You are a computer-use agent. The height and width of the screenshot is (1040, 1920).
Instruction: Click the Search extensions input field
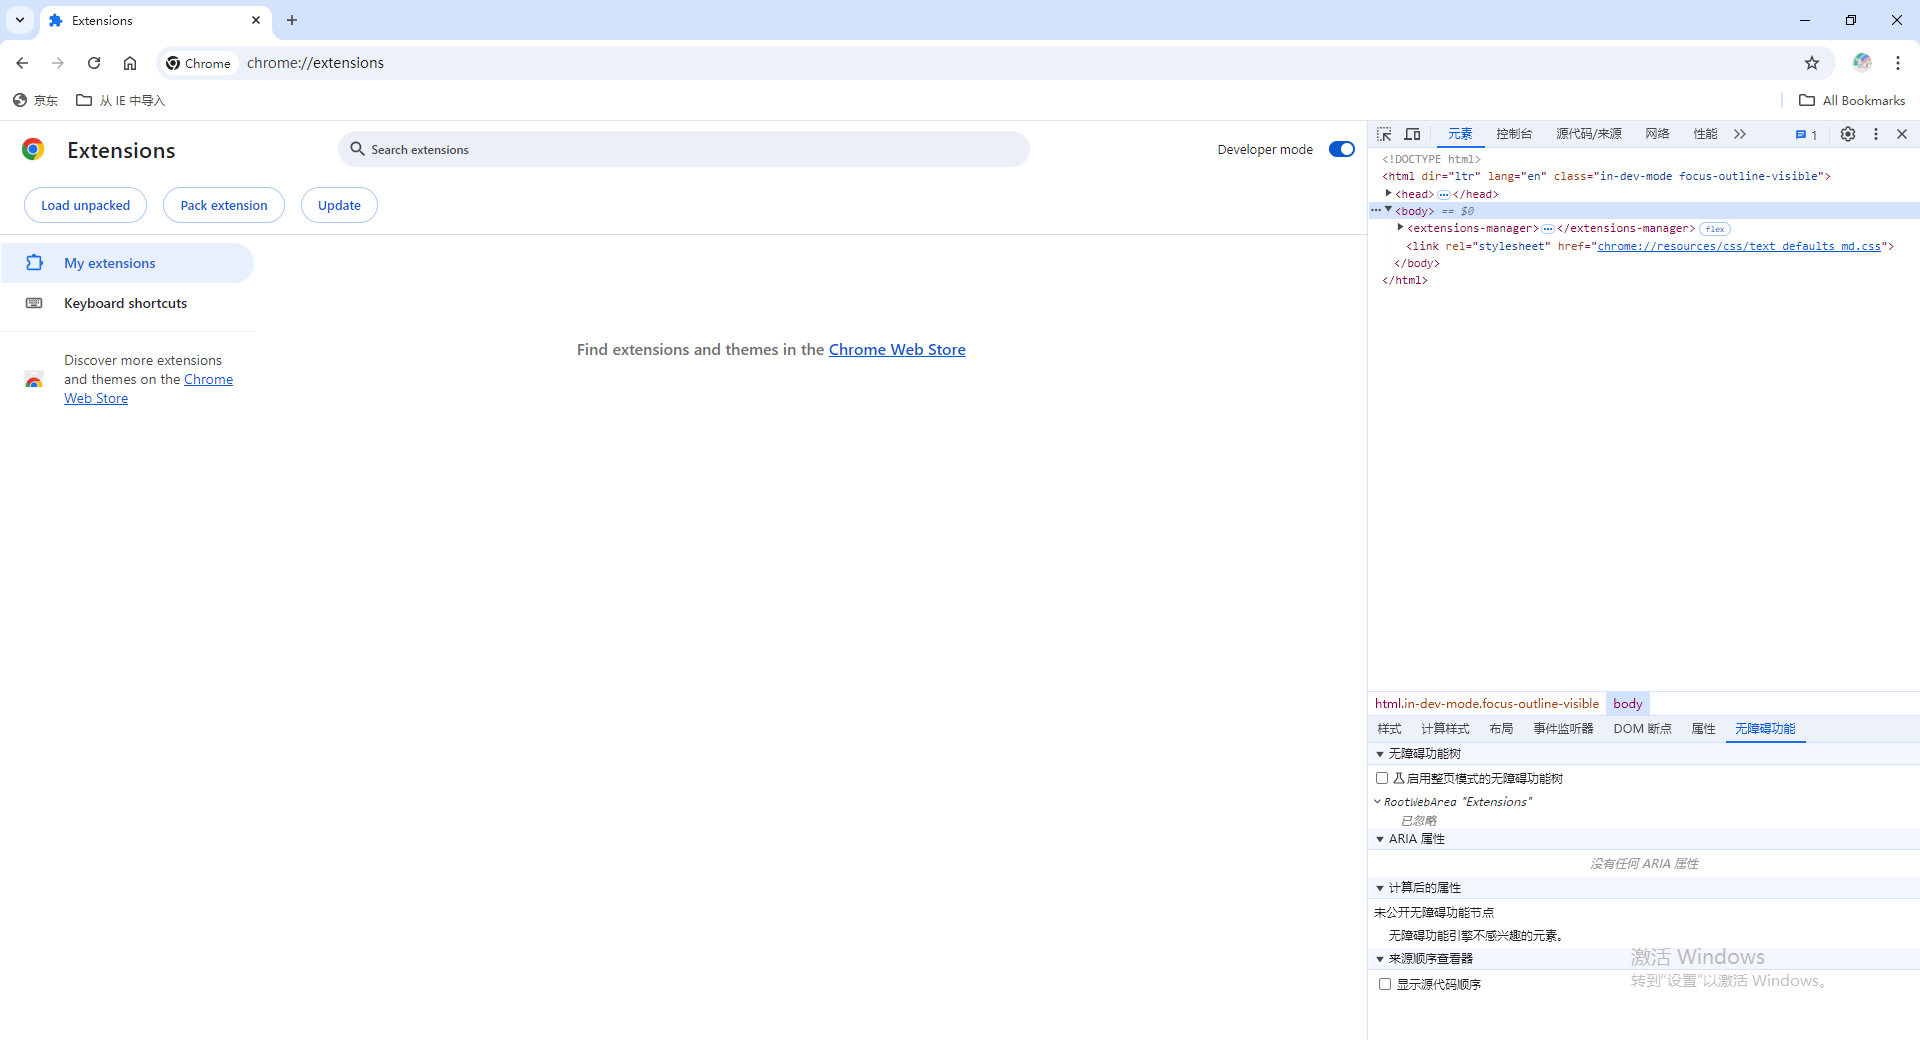[684, 149]
